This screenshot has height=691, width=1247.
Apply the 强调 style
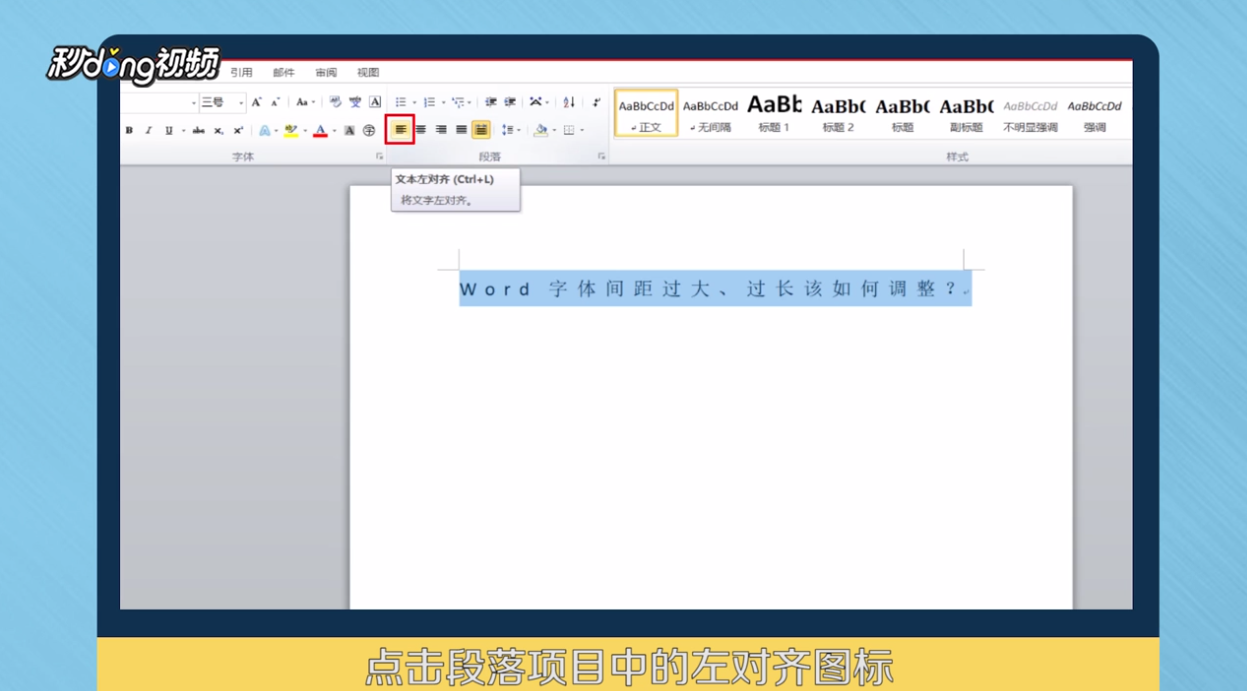click(1094, 113)
